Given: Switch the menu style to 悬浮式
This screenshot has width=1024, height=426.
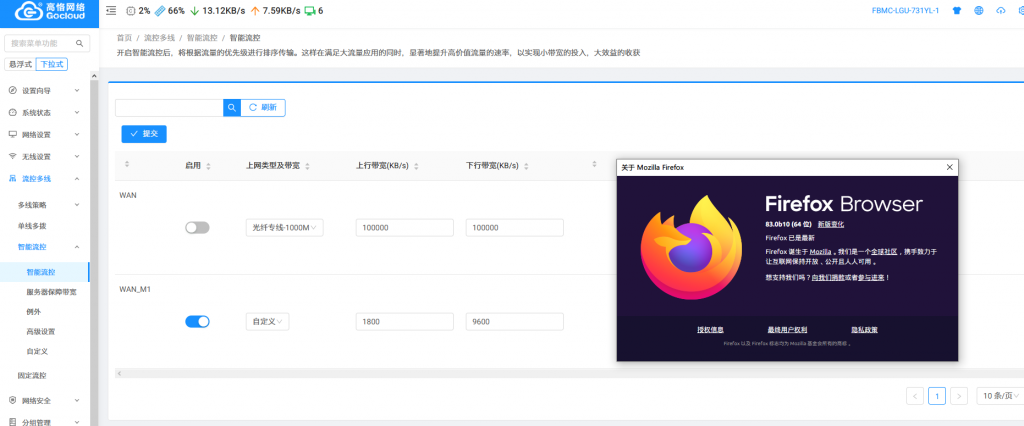Looking at the screenshot, I should (19, 64).
